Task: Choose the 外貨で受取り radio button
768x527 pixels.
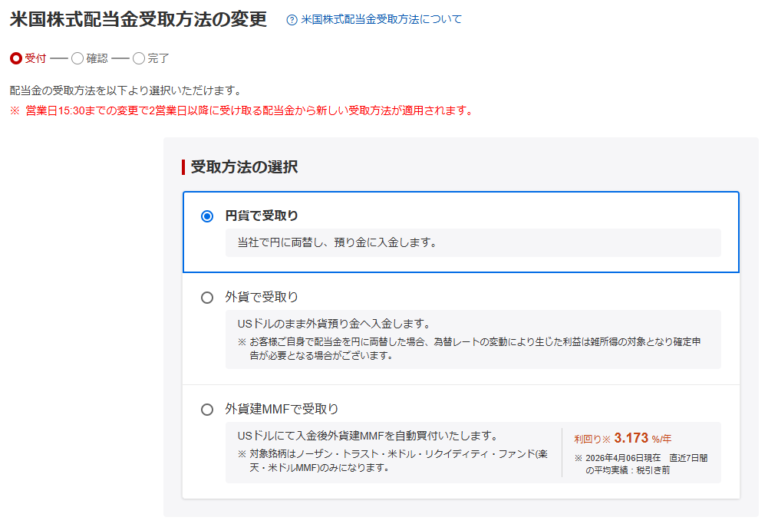Action: coord(207,297)
